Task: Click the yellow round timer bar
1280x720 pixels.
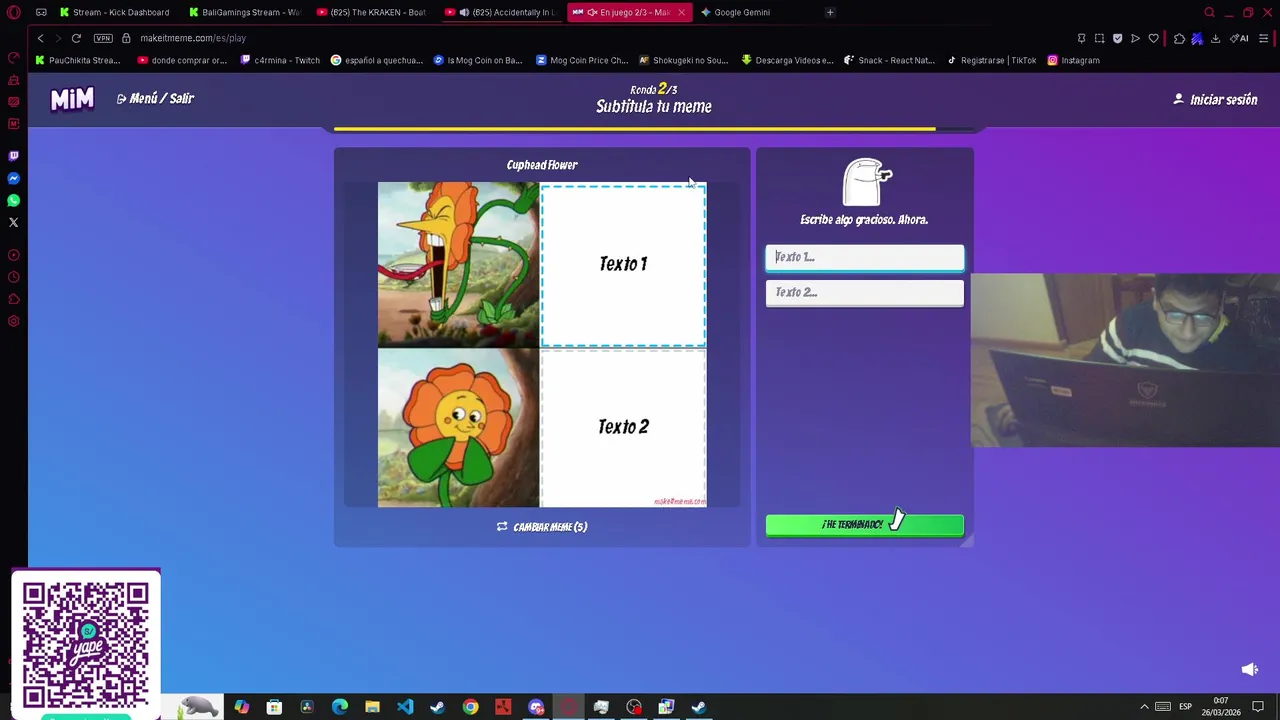Action: pos(635,129)
